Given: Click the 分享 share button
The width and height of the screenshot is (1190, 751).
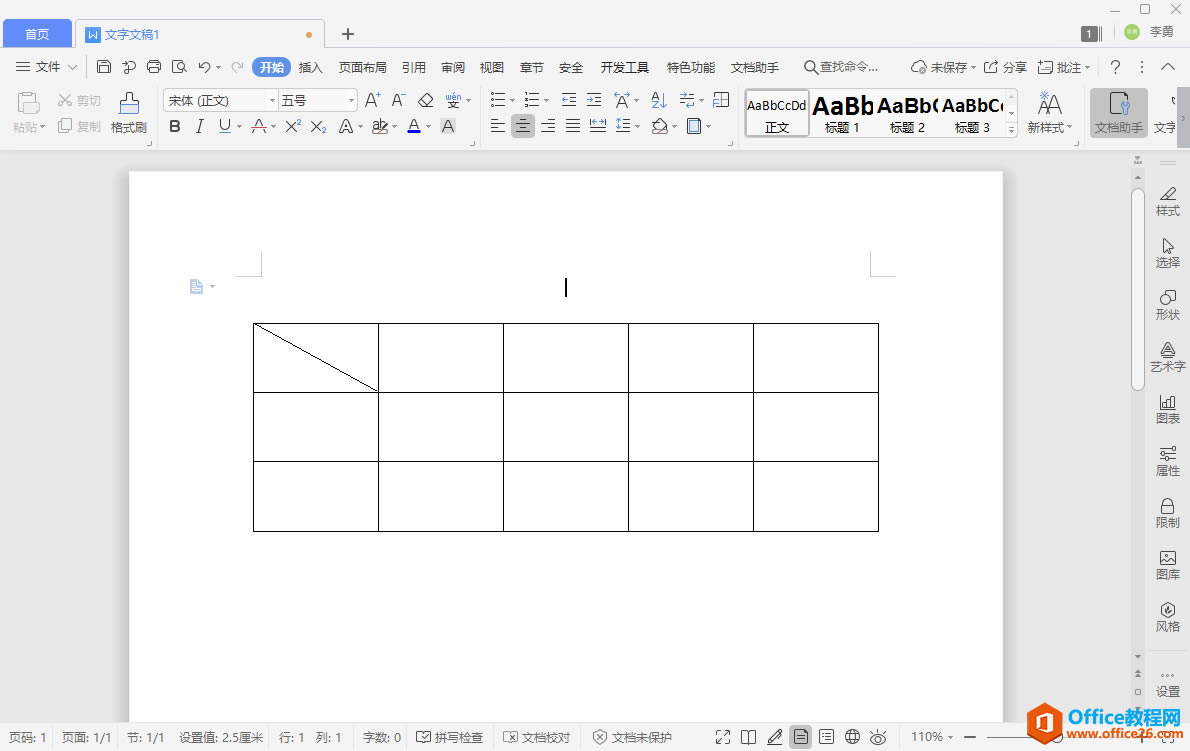Looking at the screenshot, I should tap(1005, 68).
